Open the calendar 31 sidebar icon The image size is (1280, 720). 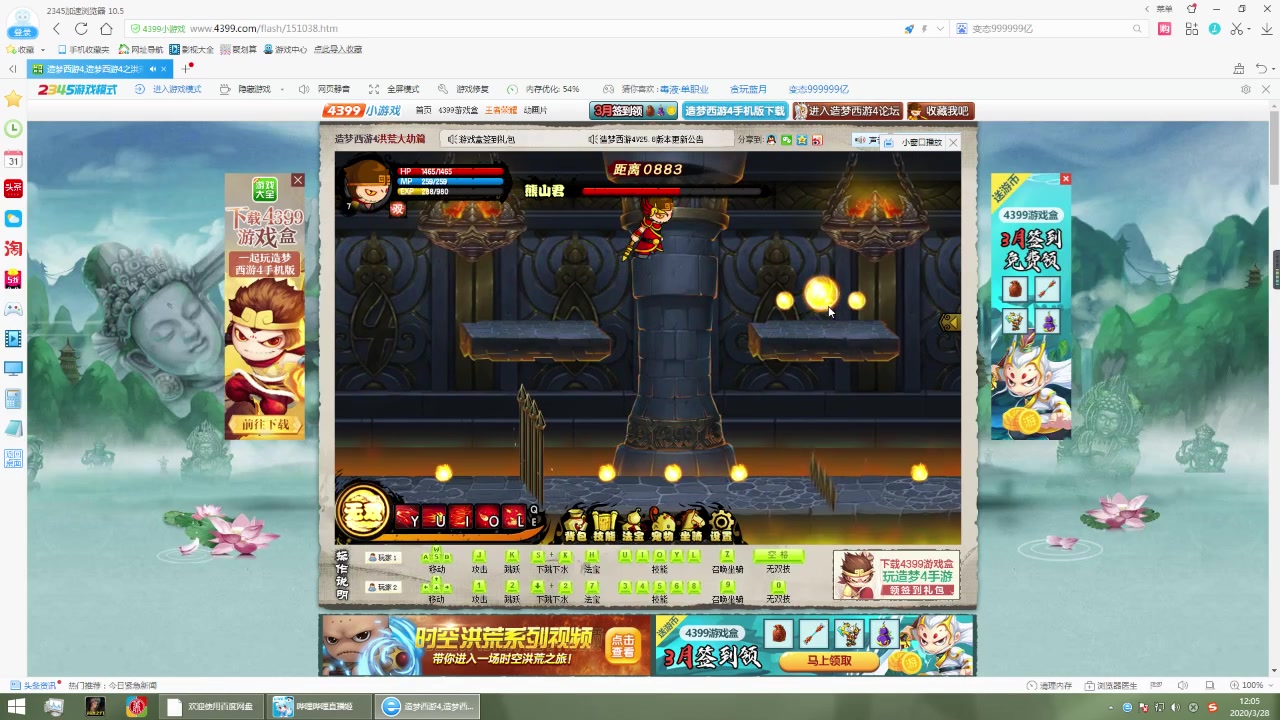coord(13,159)
